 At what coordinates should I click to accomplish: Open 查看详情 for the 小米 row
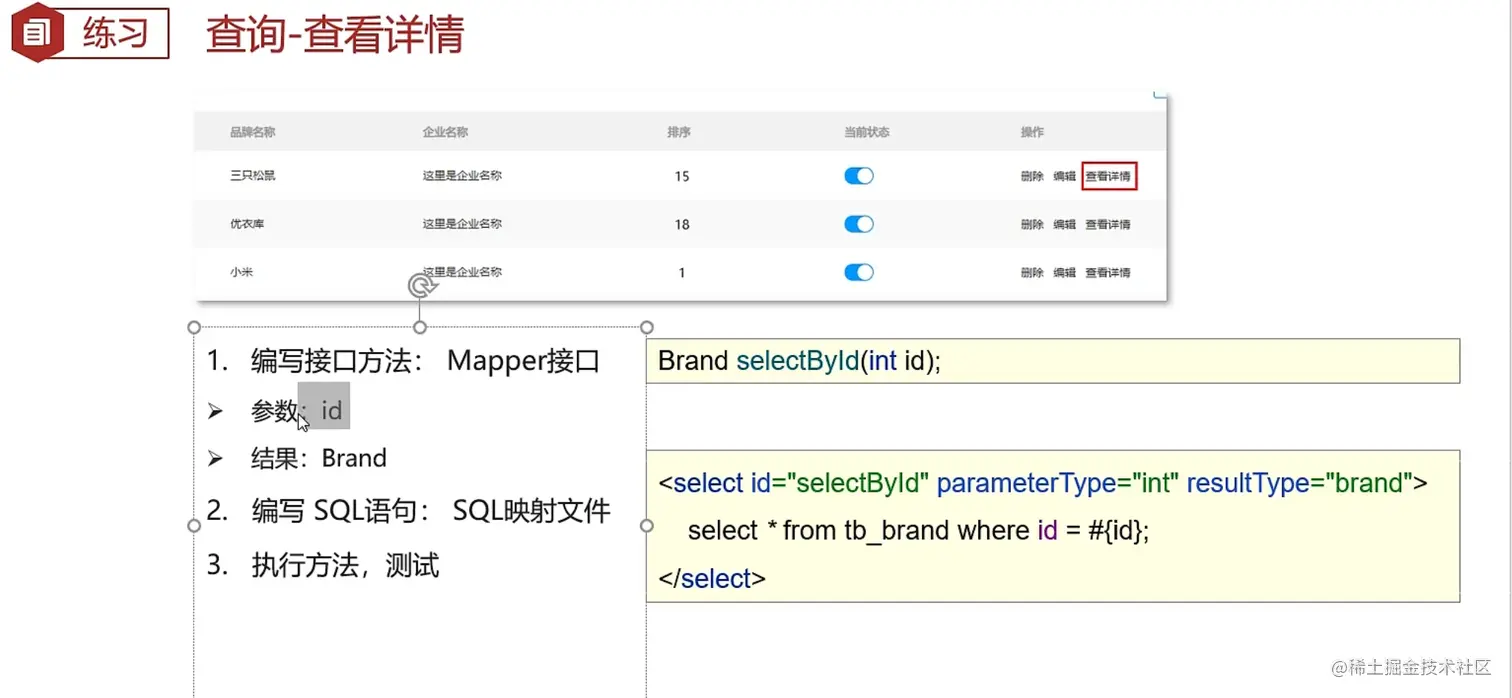coord(1108,272)
